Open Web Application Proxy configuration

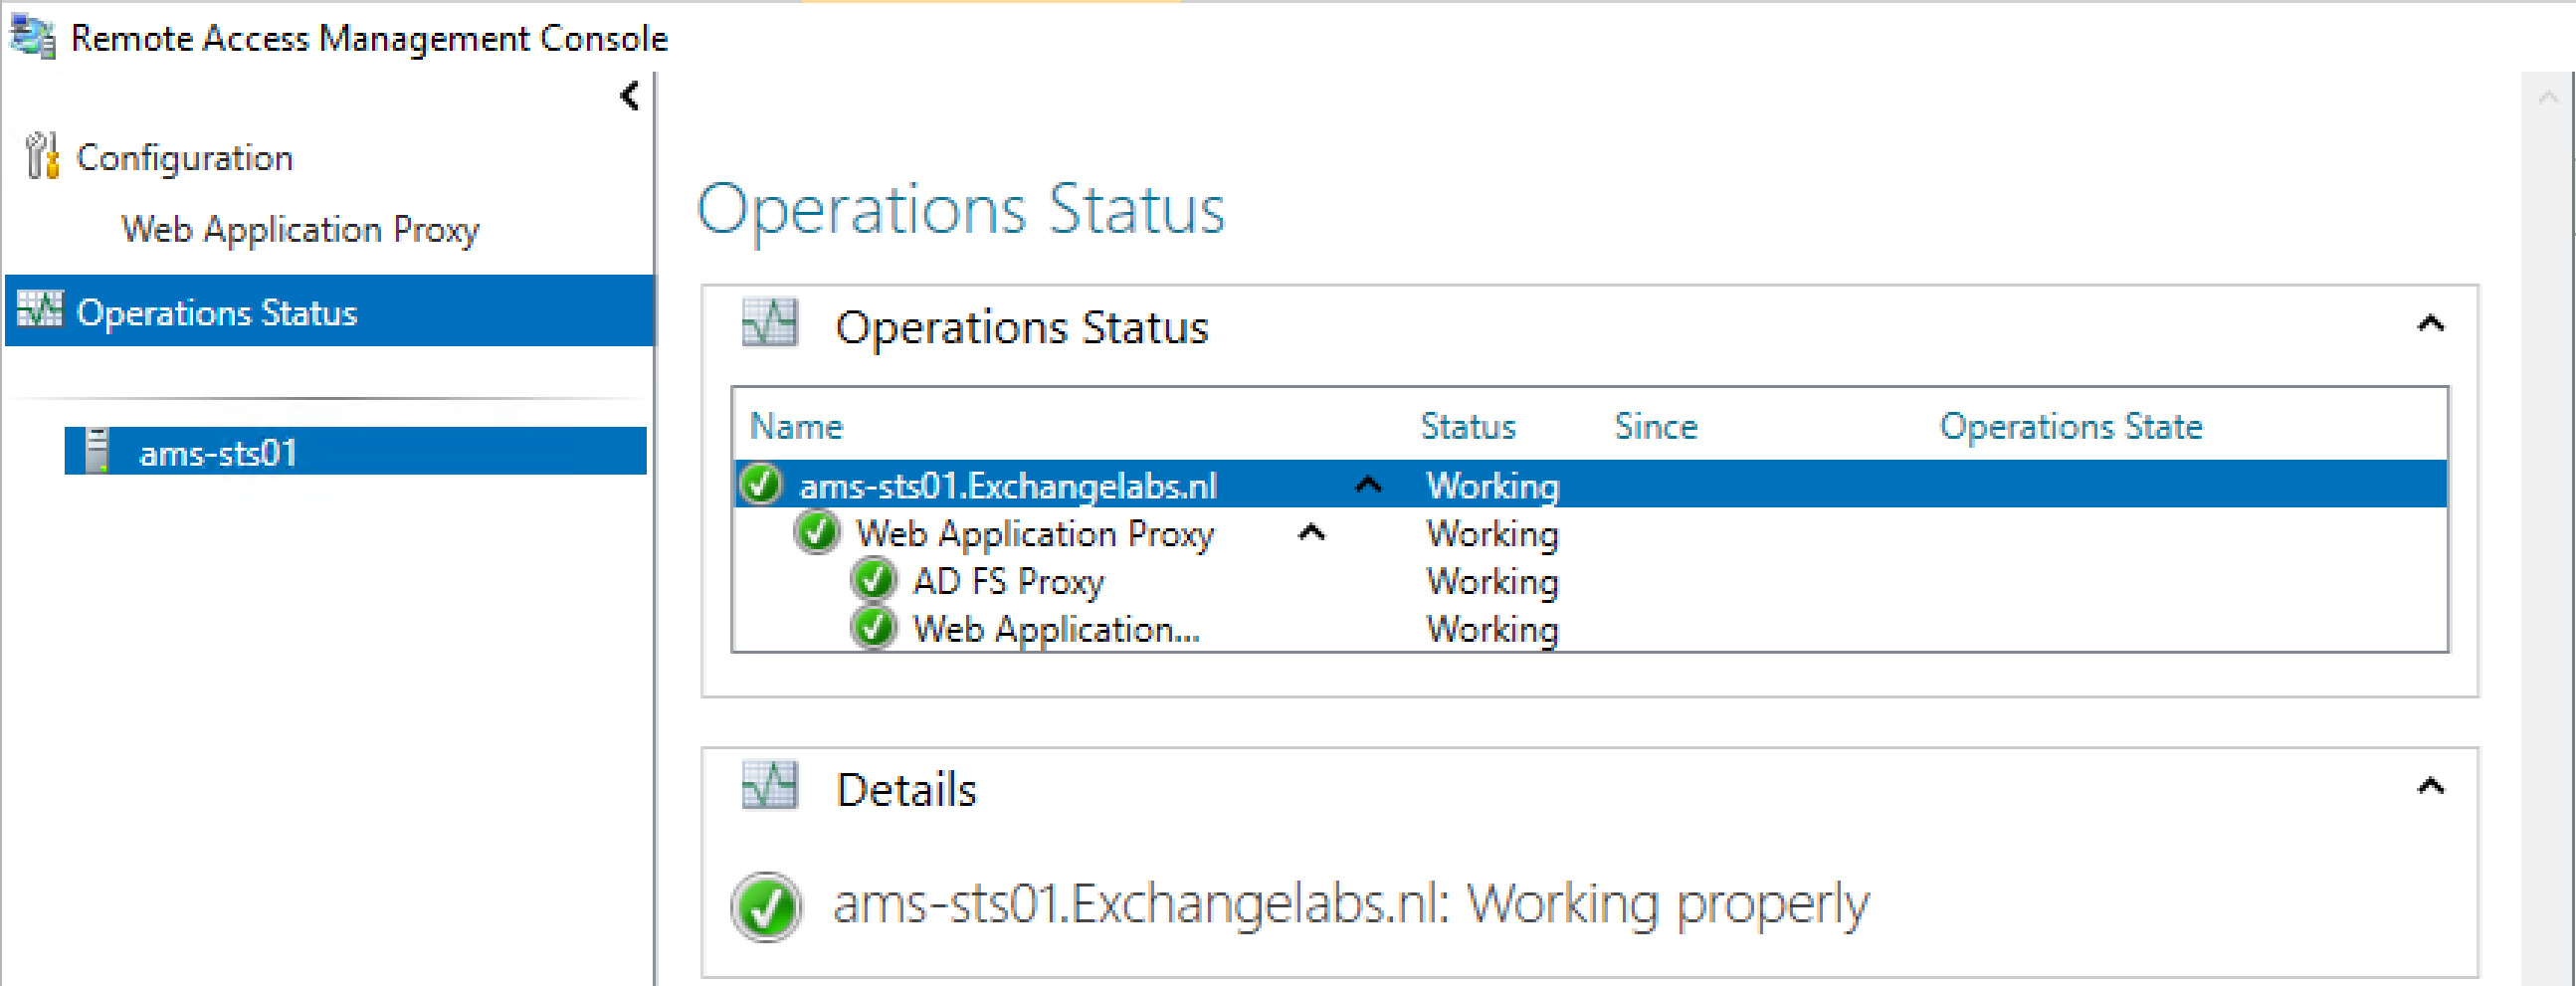pyautogui.click(x=300, y=229)
